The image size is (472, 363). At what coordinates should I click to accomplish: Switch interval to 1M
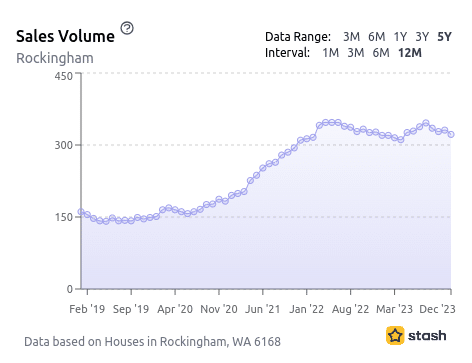tap(331, 53)
